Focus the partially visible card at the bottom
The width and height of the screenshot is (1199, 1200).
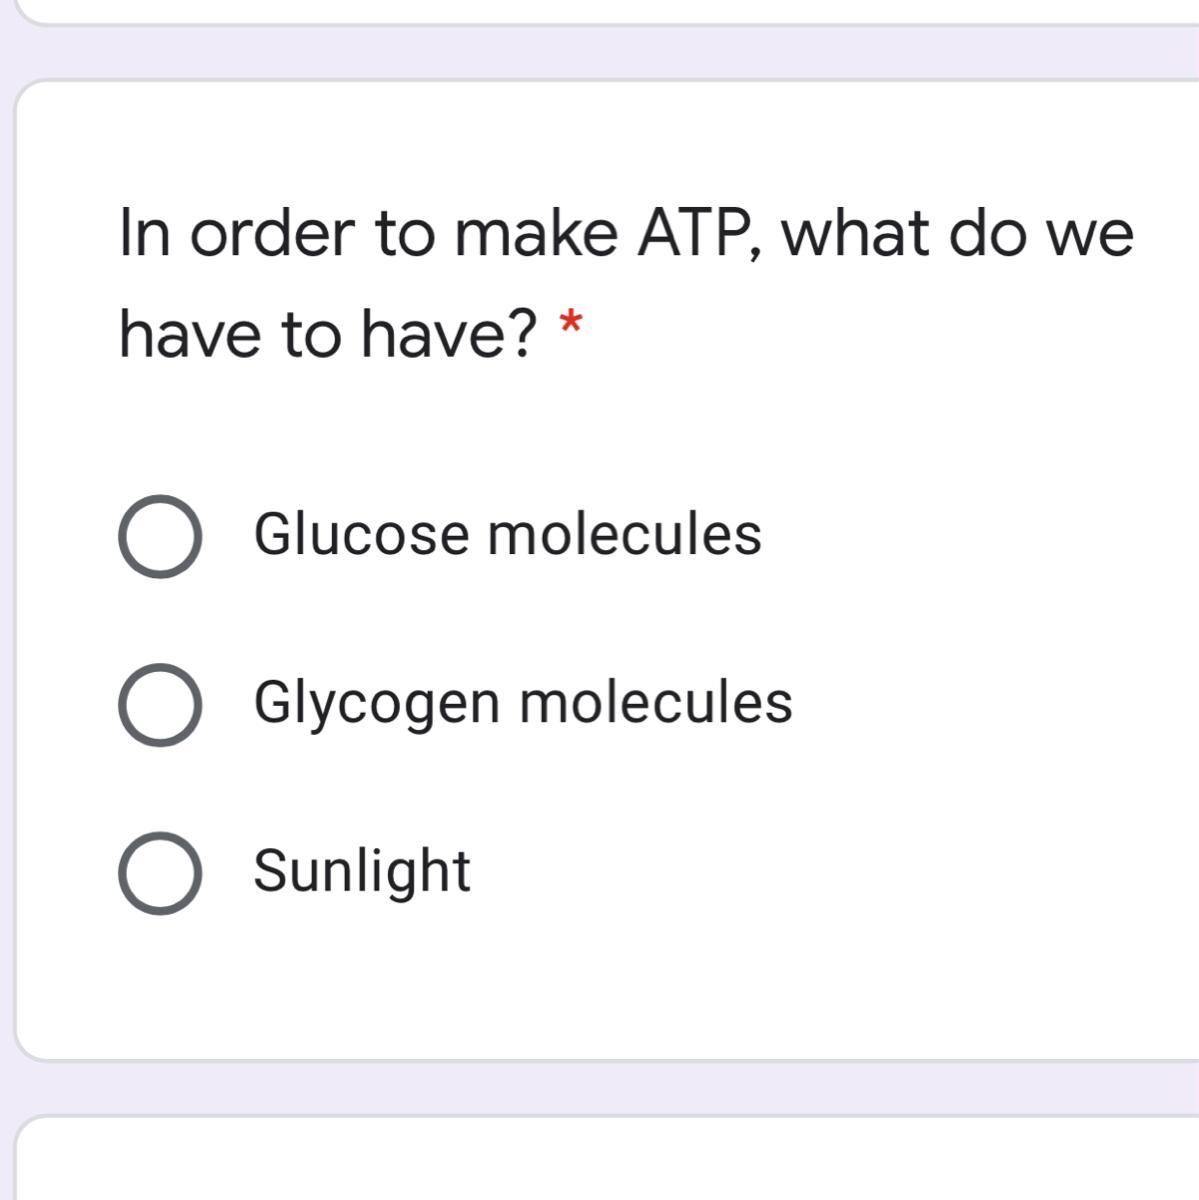(600, 1160)
